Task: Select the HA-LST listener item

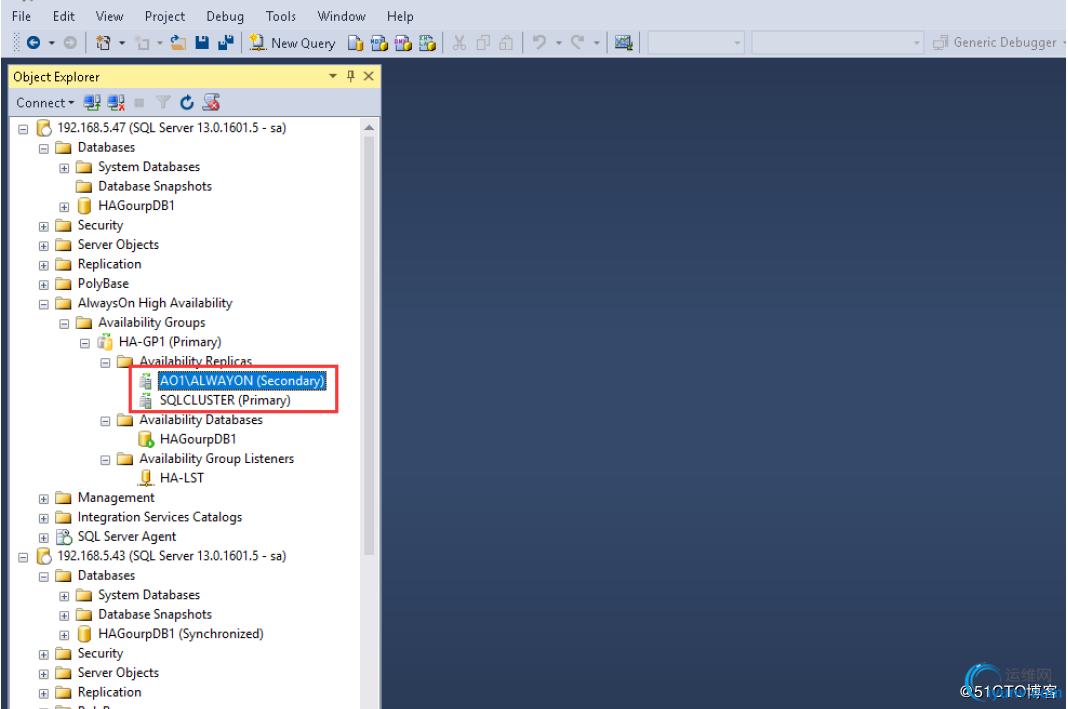Action: point(181,478)
